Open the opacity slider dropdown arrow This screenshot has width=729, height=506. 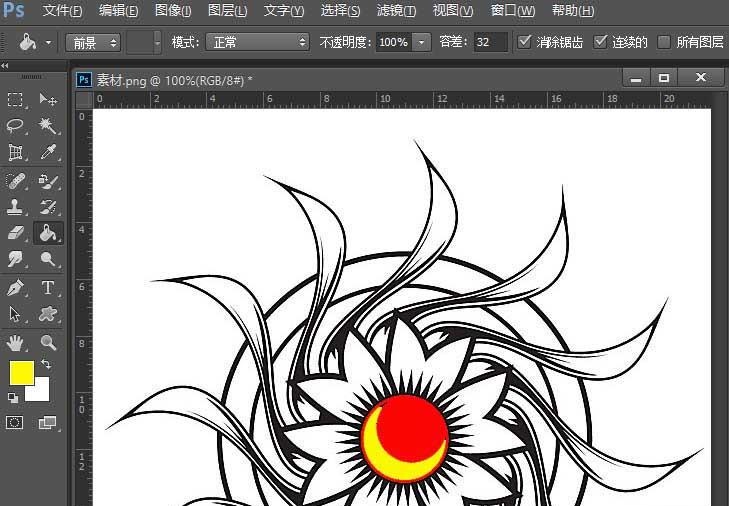pyautogui.click(x=421, y=42)
